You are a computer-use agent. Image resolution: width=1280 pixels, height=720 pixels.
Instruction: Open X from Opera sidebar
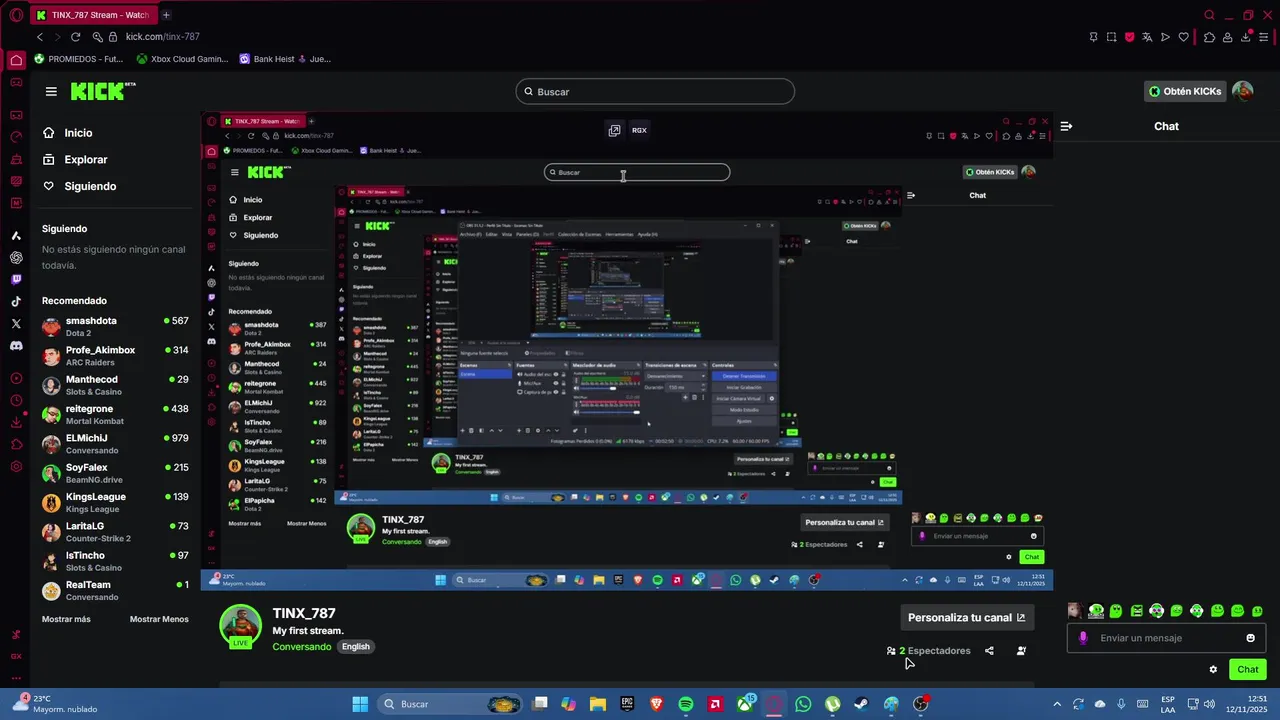point(16,324)
